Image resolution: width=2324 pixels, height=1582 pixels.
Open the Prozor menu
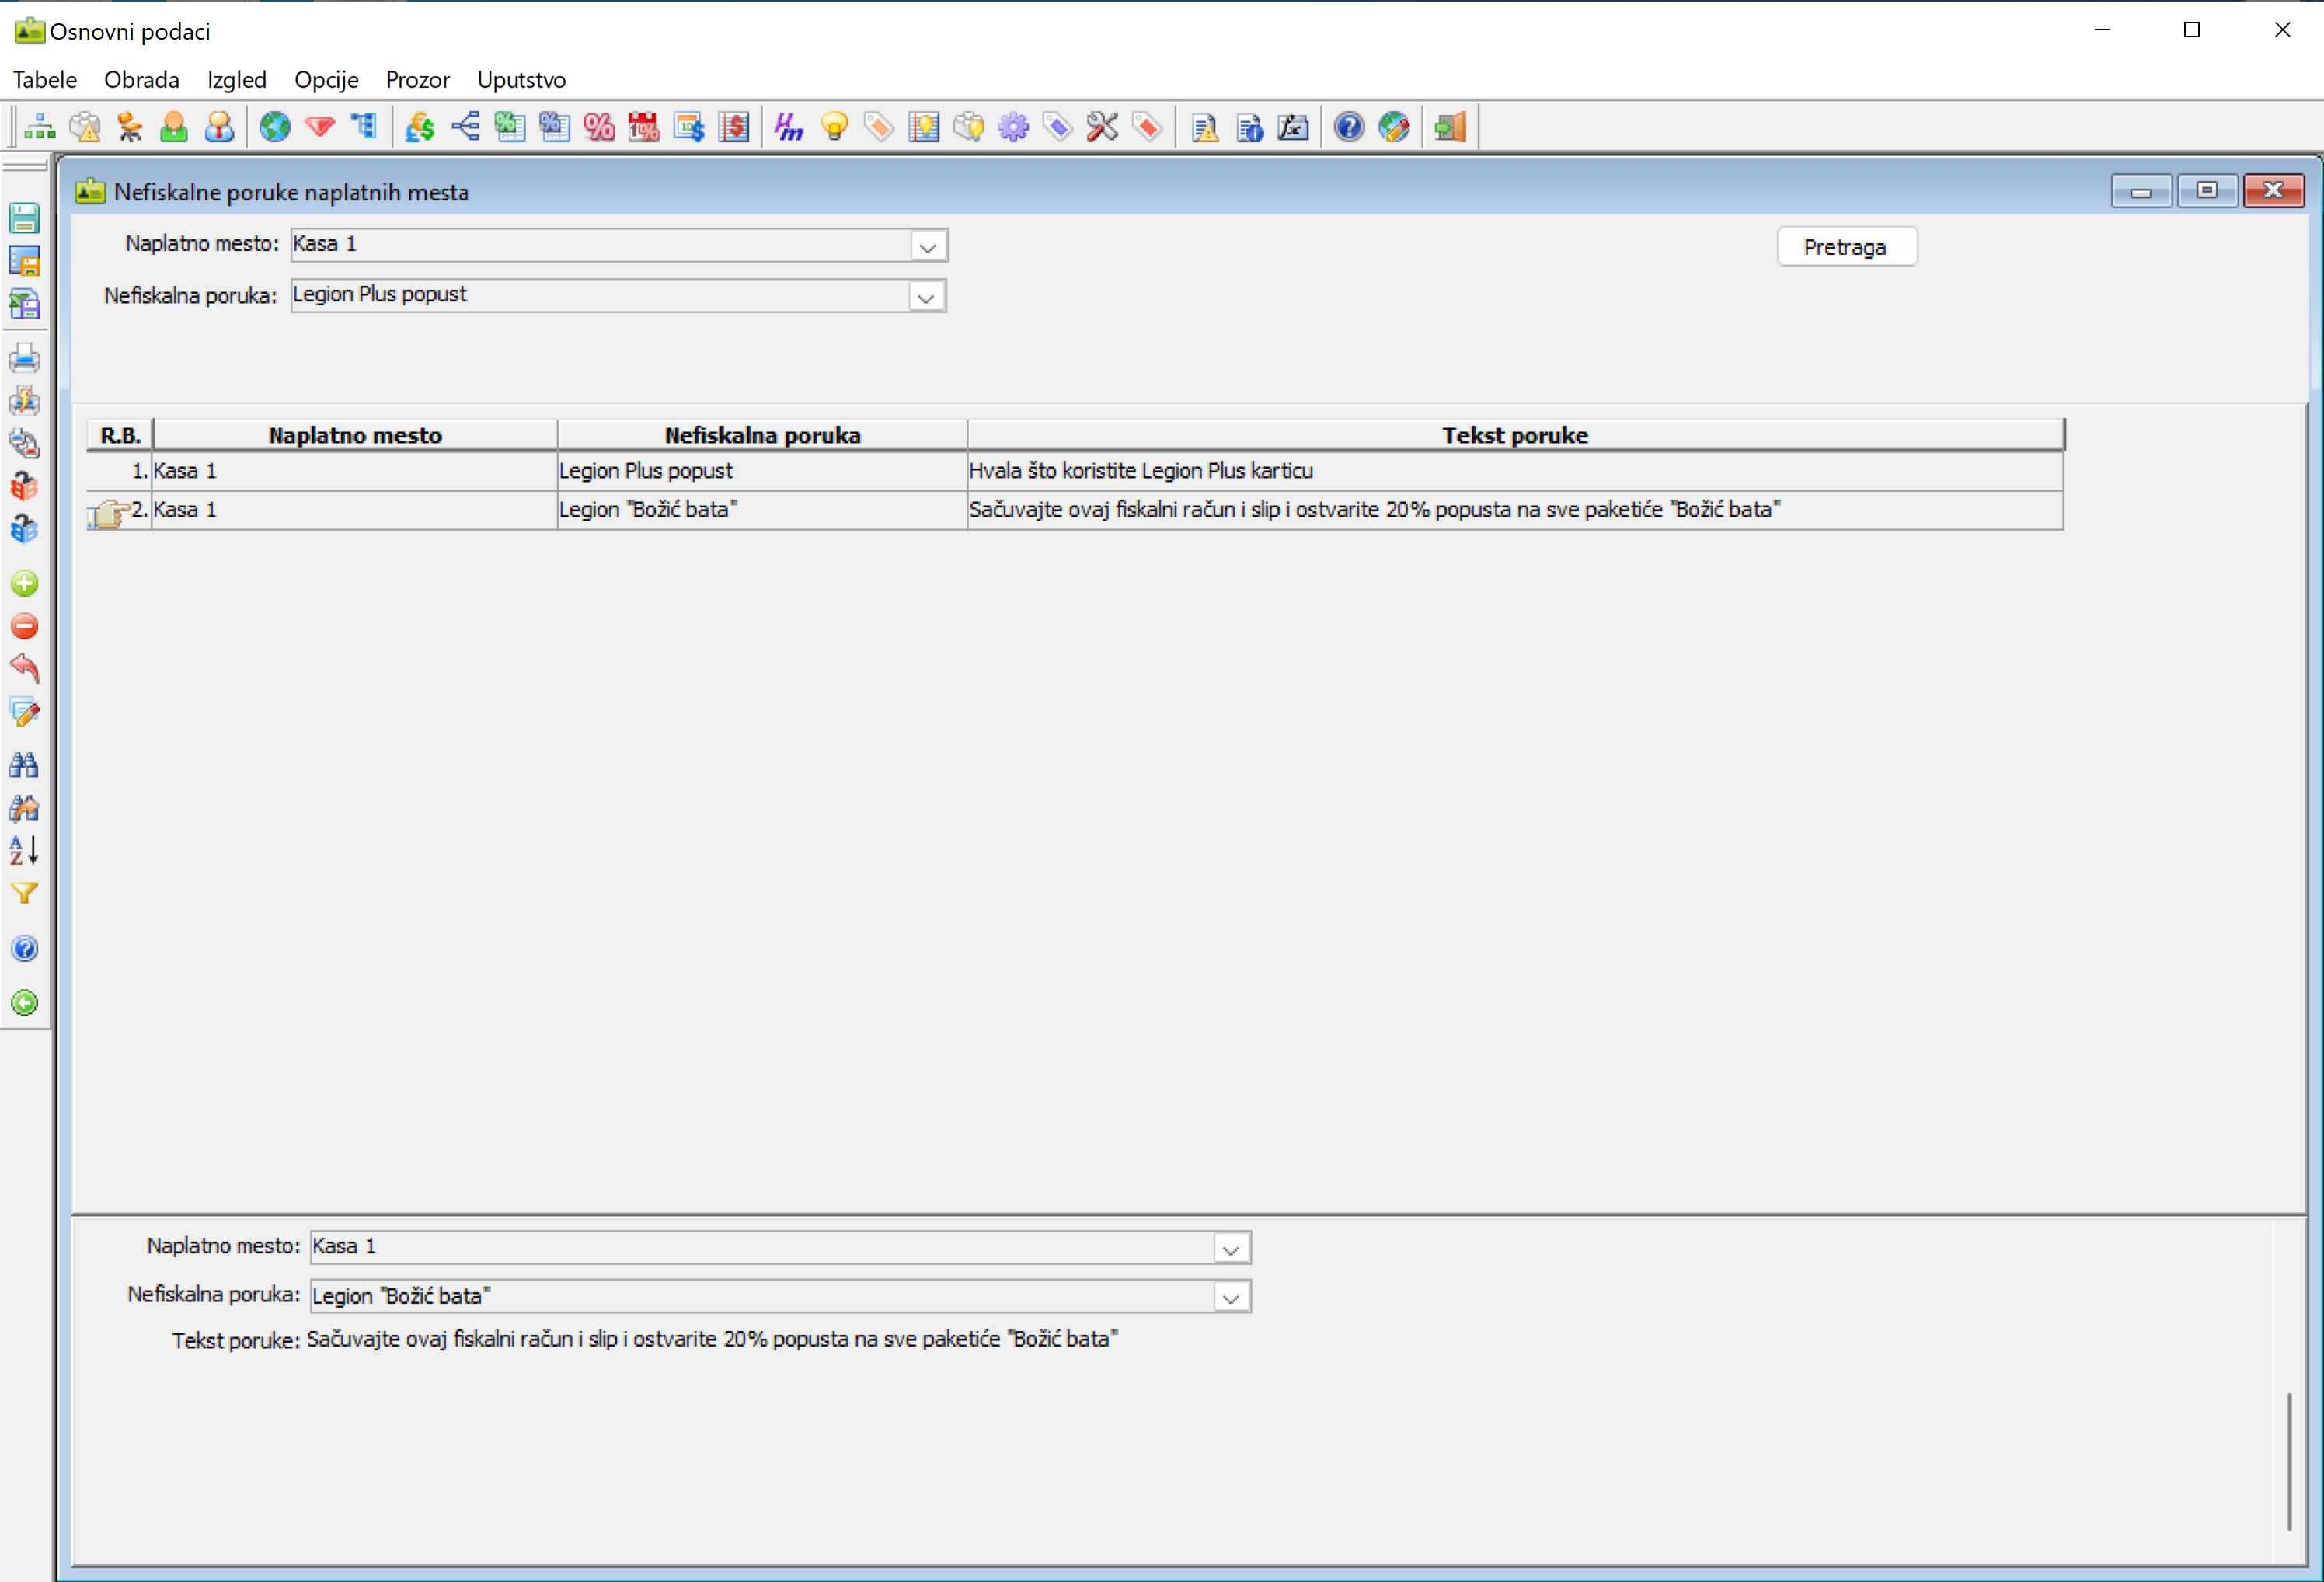[x=418, y=80]
